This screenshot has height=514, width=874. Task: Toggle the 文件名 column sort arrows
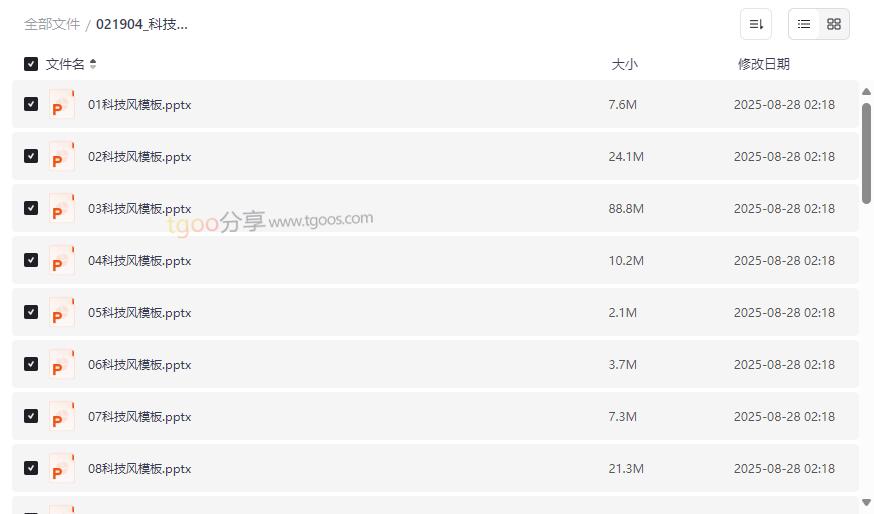(93, 64)
